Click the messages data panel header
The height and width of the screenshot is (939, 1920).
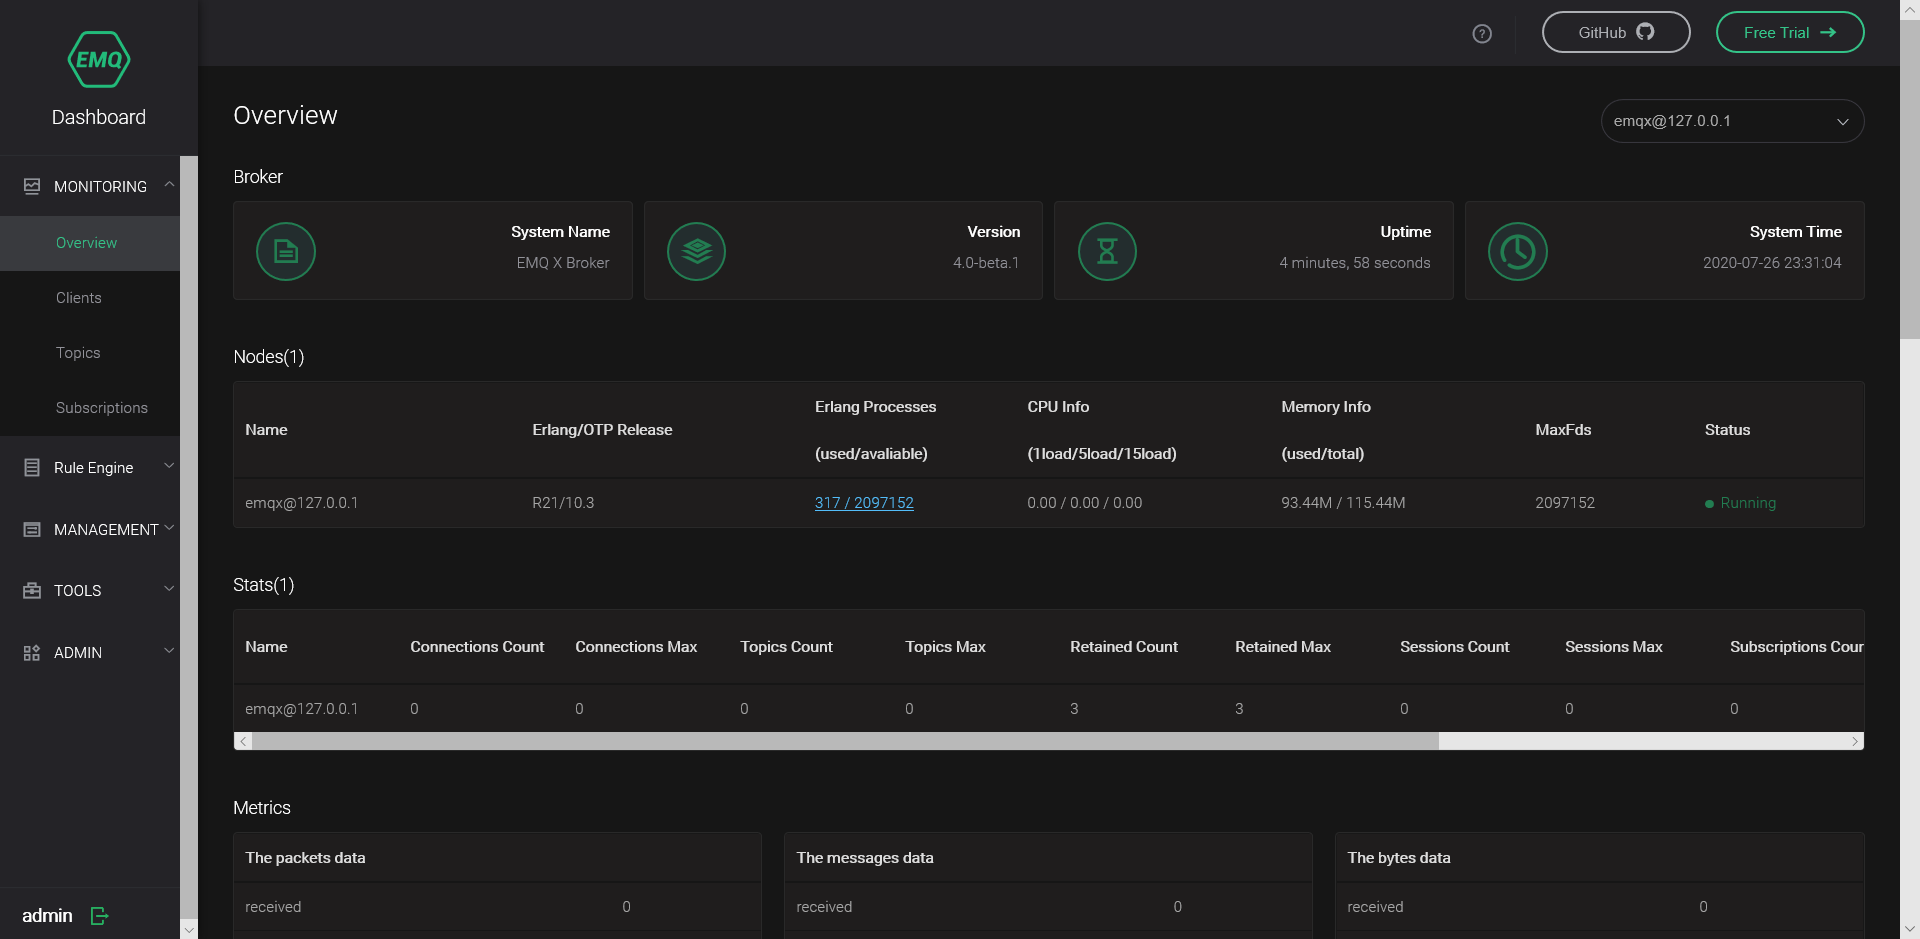(1048, 858)
